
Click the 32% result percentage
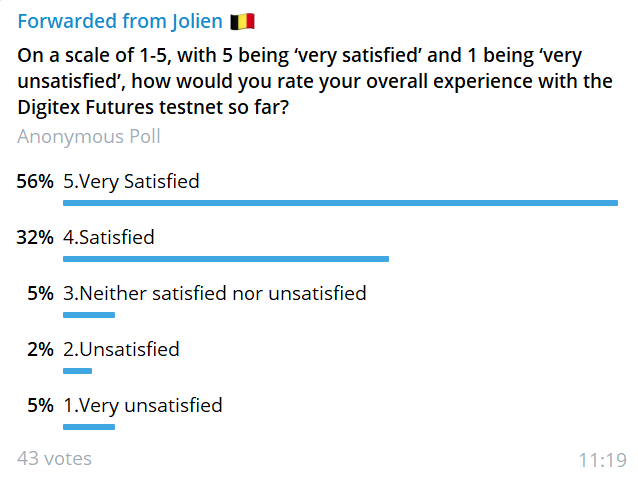(35, 238)
